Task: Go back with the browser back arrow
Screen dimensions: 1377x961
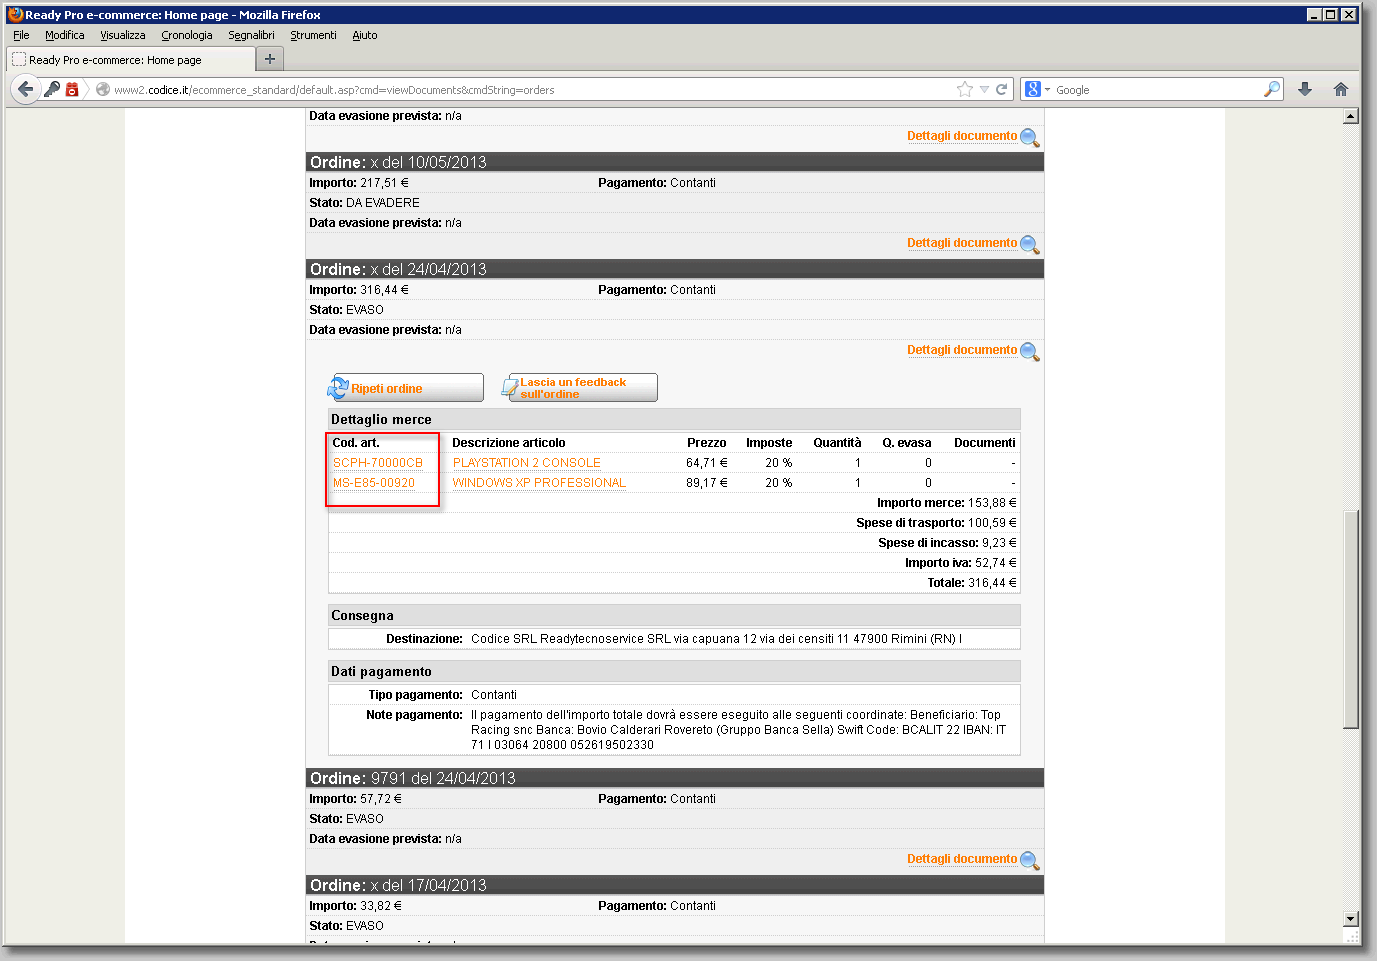Action: 25,89
